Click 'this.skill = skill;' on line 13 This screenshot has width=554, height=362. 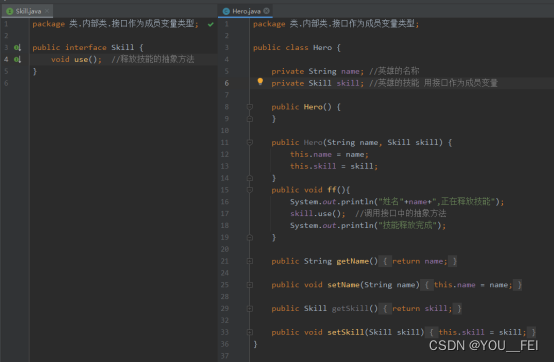(334, 166)
